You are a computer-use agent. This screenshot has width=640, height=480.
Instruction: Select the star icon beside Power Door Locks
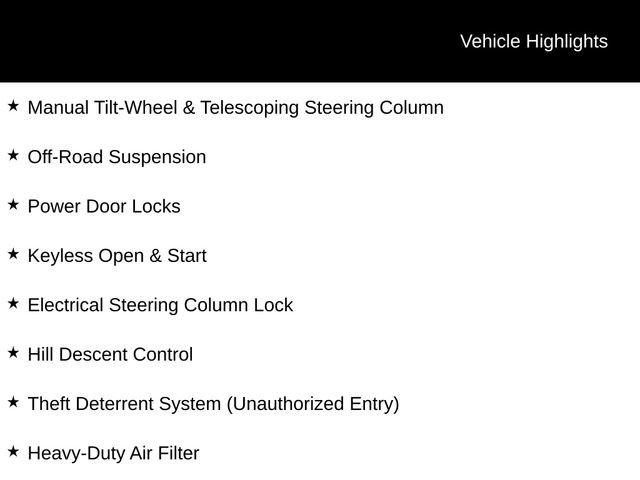coord(13,204)
